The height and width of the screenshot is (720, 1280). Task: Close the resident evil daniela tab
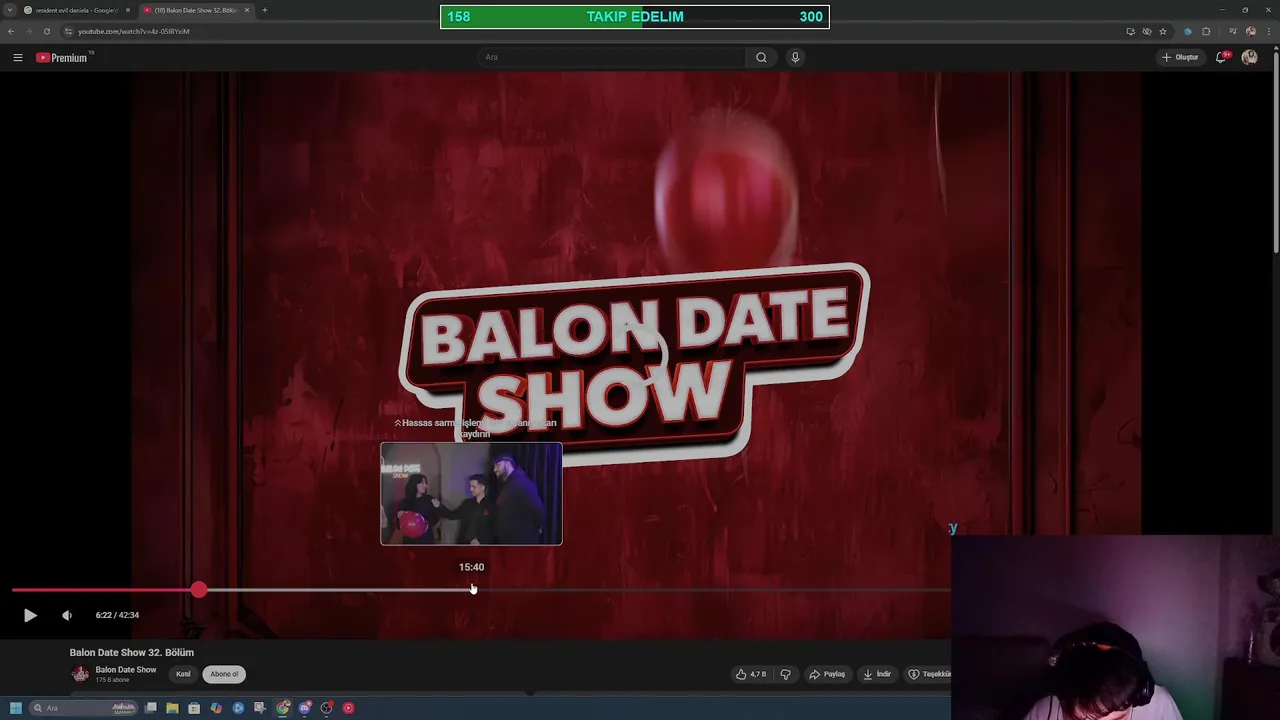pos(128,10)
